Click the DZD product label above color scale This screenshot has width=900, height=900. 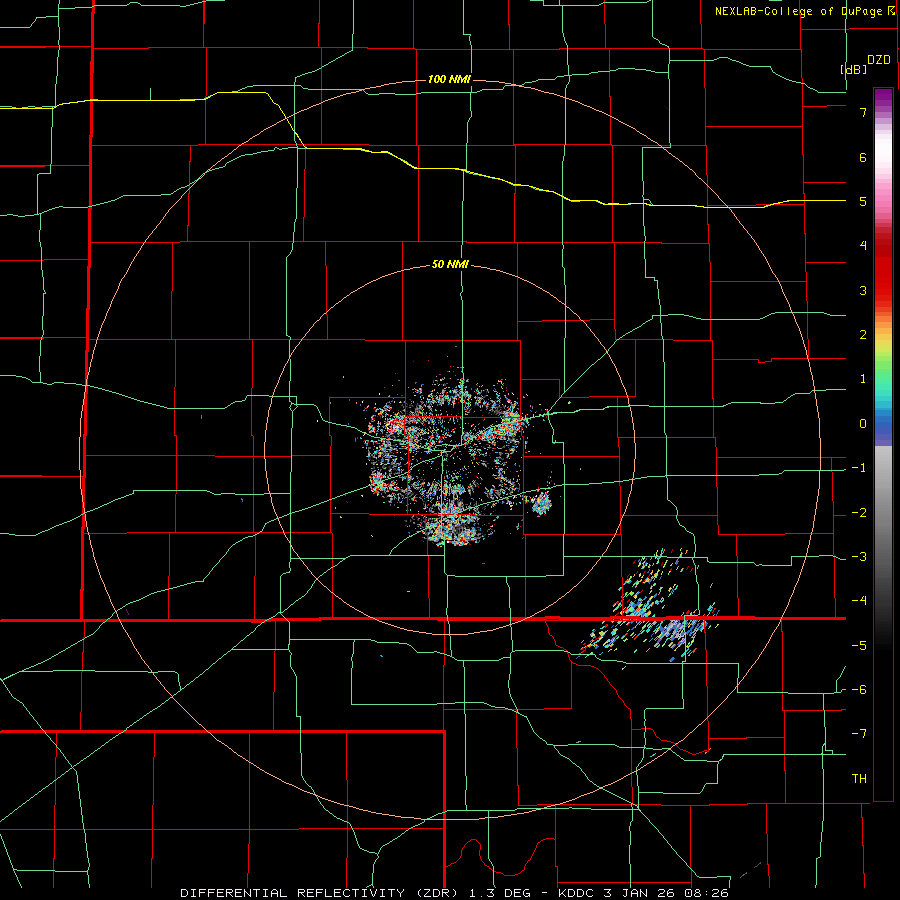[x=879, y=60]
